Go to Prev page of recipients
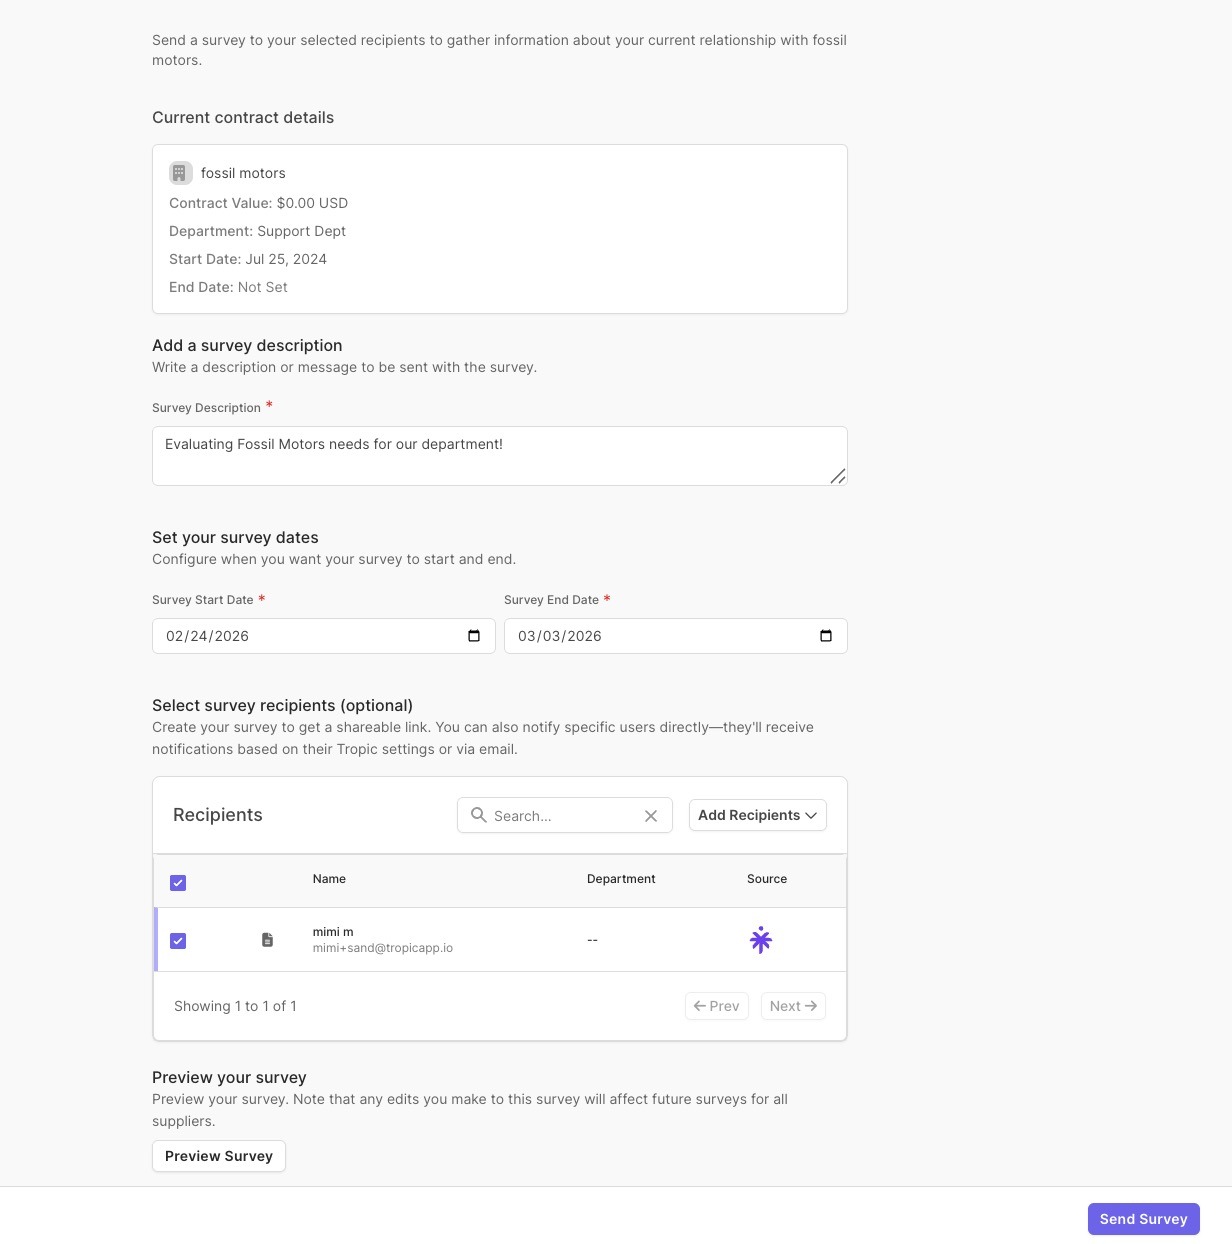 coord(716,1006)
